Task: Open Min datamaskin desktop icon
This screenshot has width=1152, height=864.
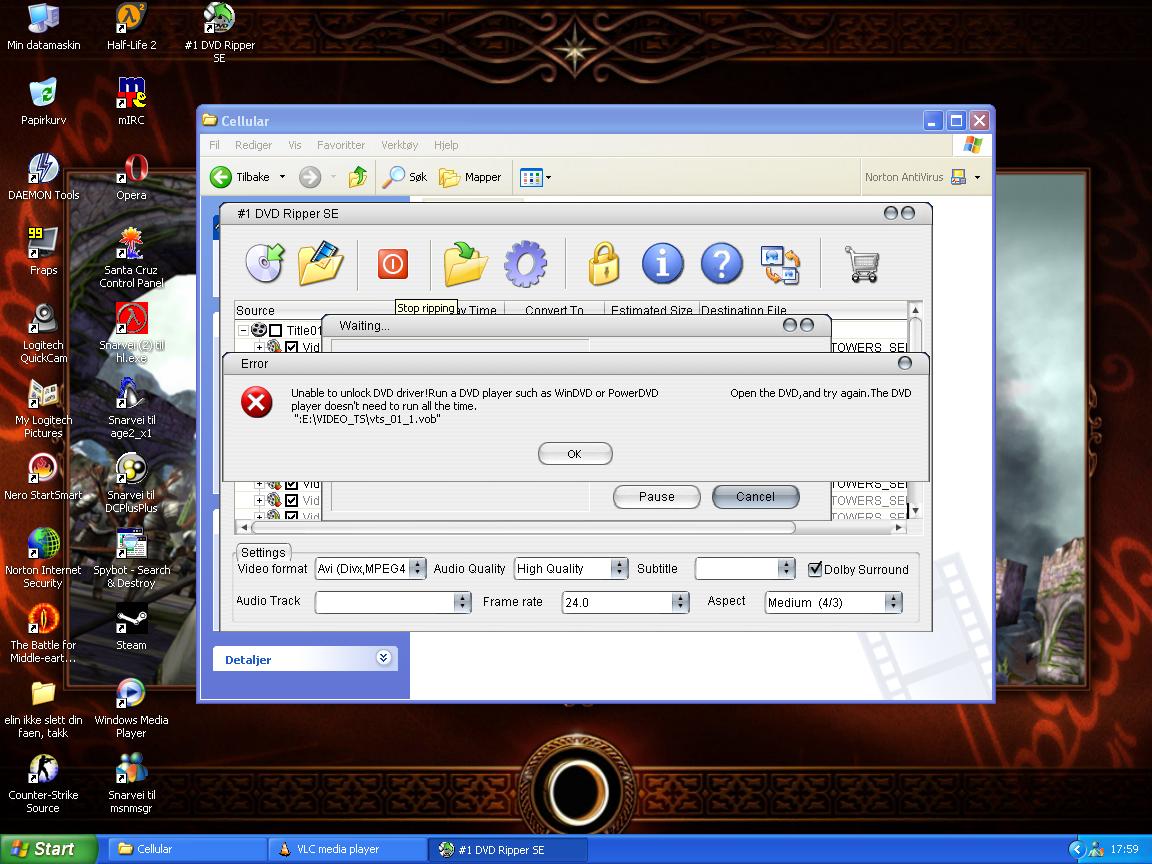Action: click(43, 26)
